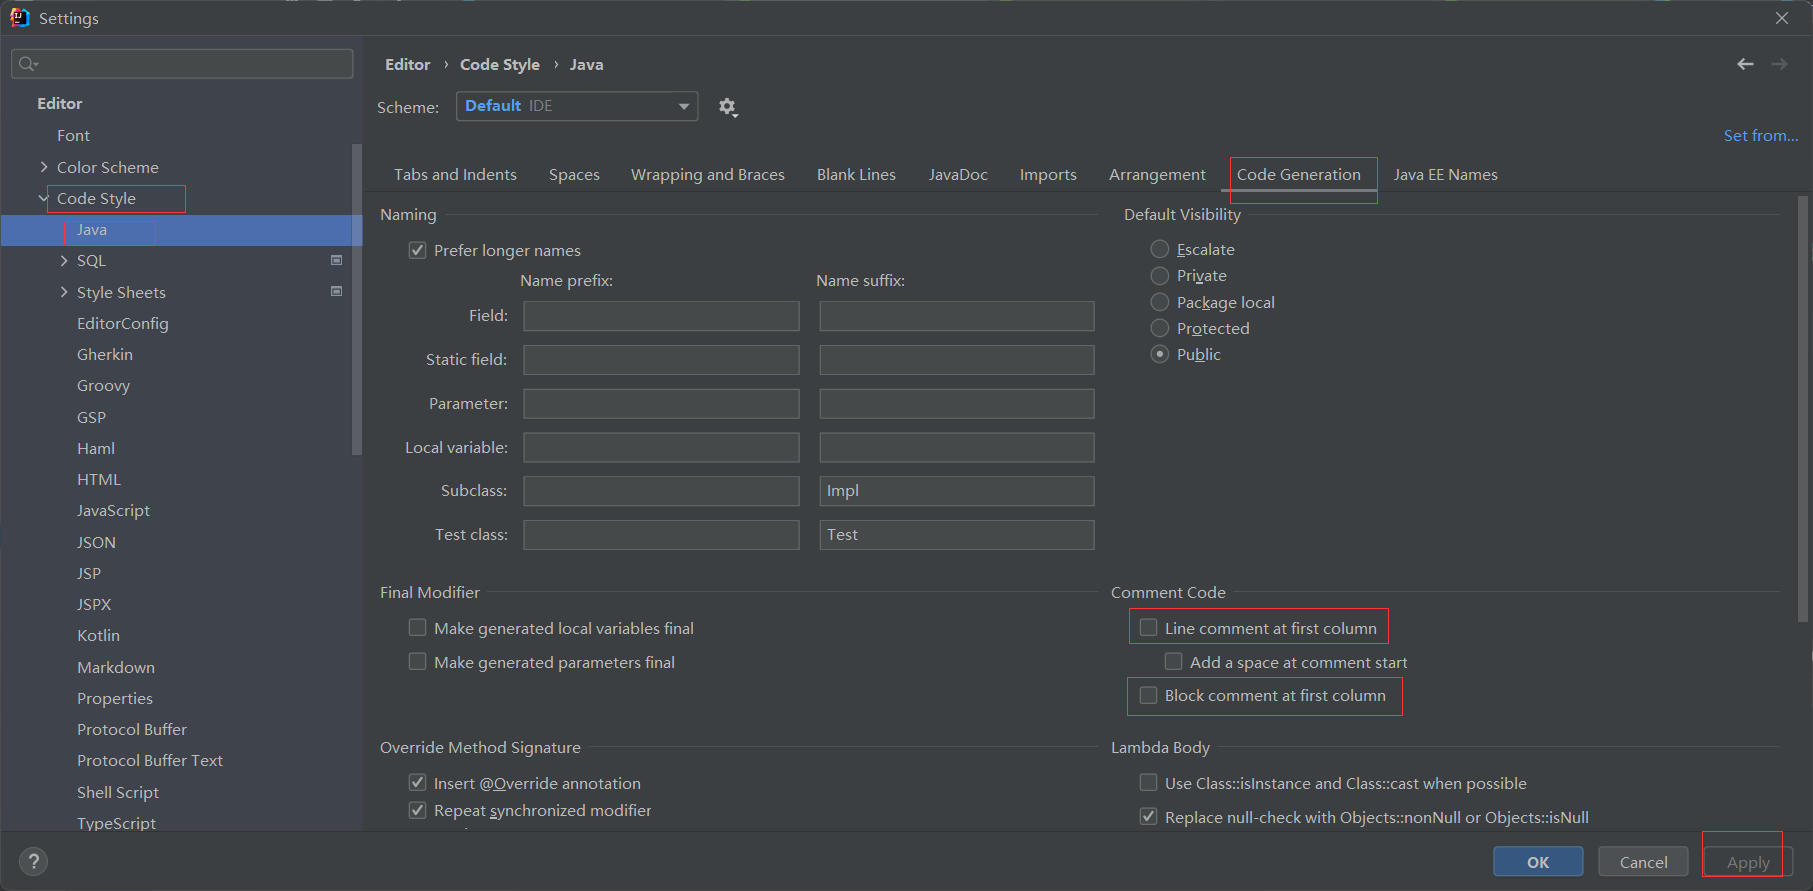
Task: Click the back navigation arrow
Action: (1745, 64)
